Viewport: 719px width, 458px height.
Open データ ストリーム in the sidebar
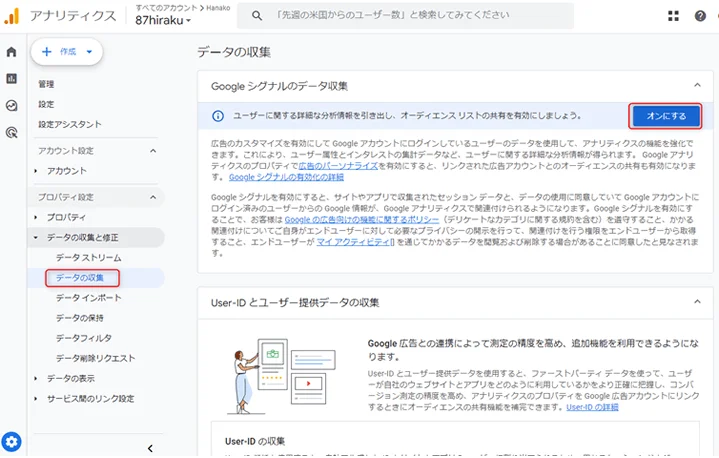click(x=88, y=258)
